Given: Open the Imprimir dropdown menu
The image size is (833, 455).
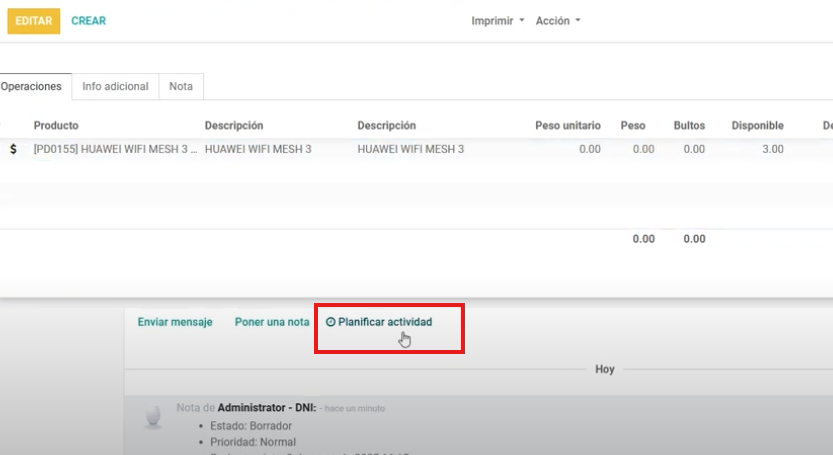Looking at the screenshot, I should point(498,21).
